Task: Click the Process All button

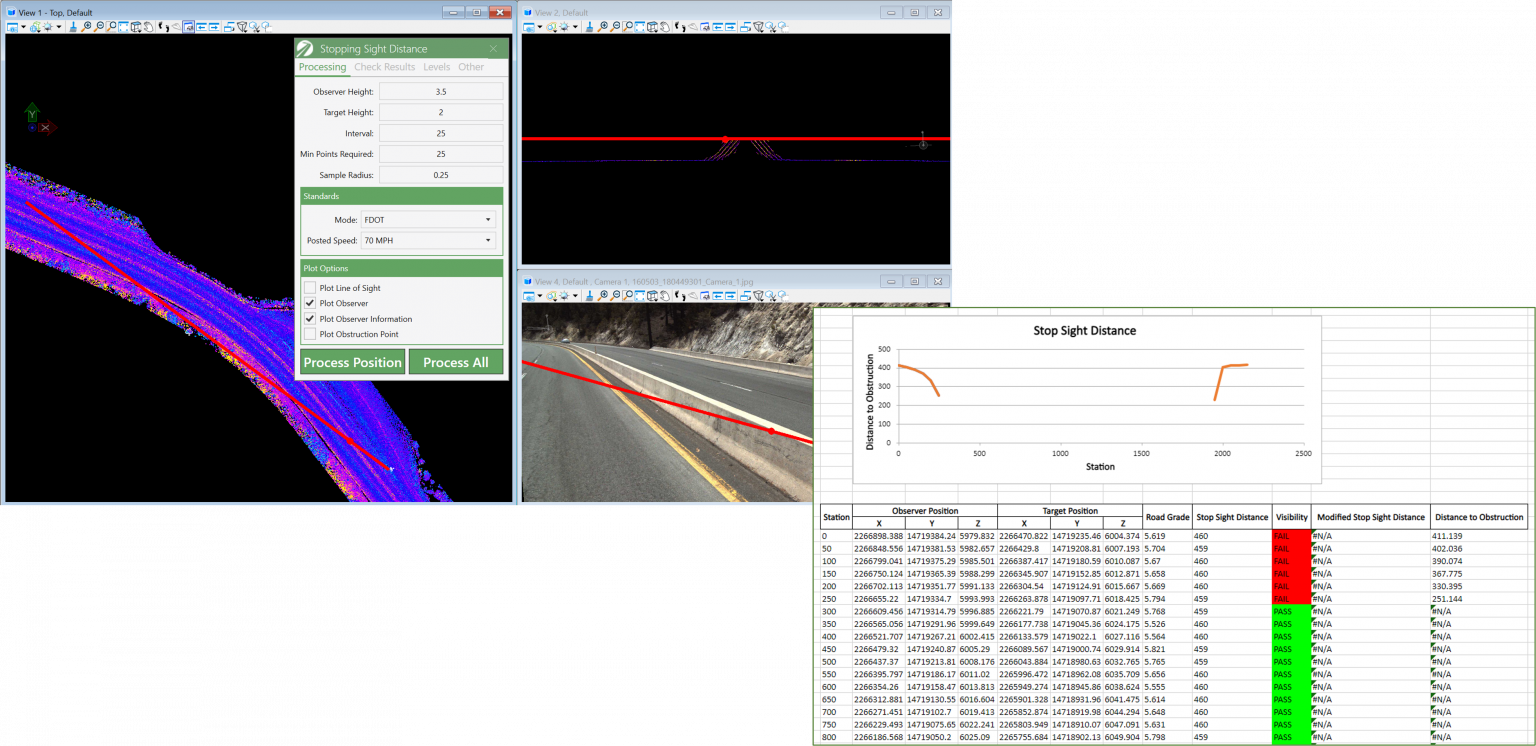Action: 455,362
